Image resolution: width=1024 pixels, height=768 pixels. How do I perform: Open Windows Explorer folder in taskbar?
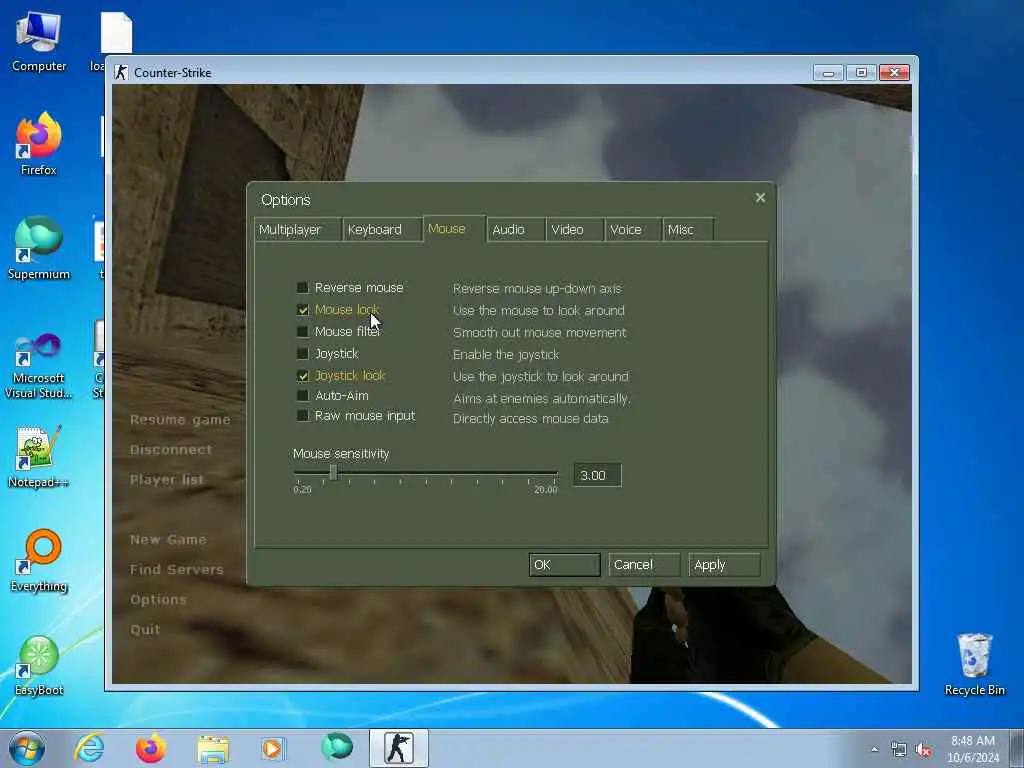213,748
